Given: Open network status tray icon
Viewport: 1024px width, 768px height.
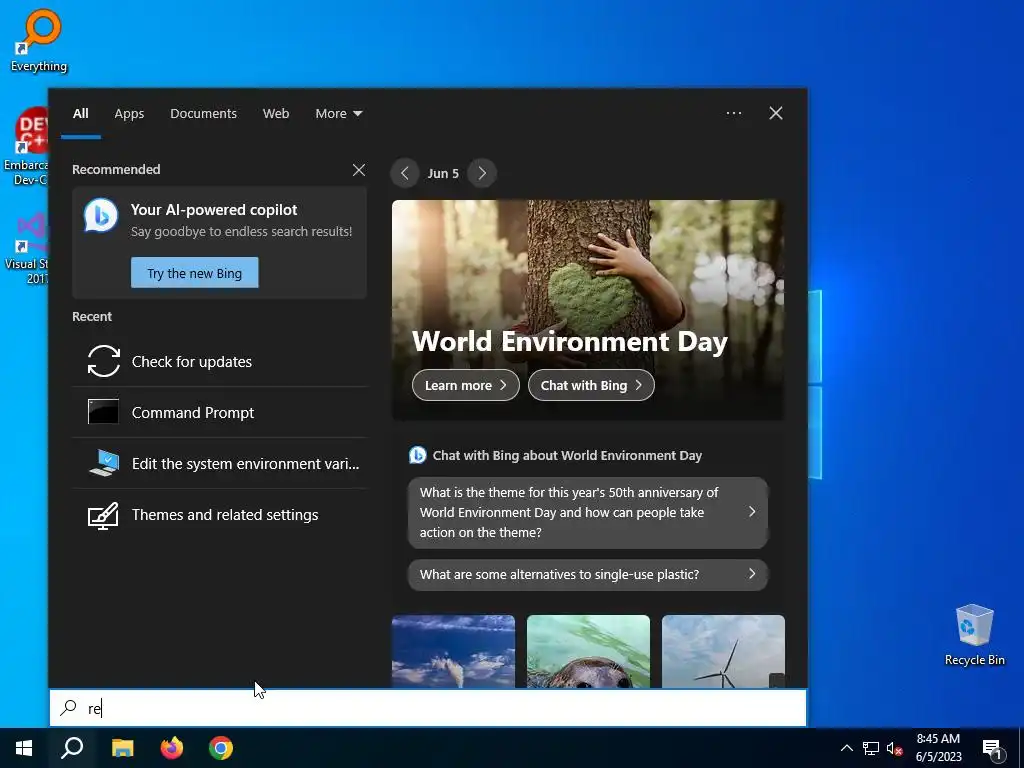Looking at the screenshot, I should (x=871, y=748).
